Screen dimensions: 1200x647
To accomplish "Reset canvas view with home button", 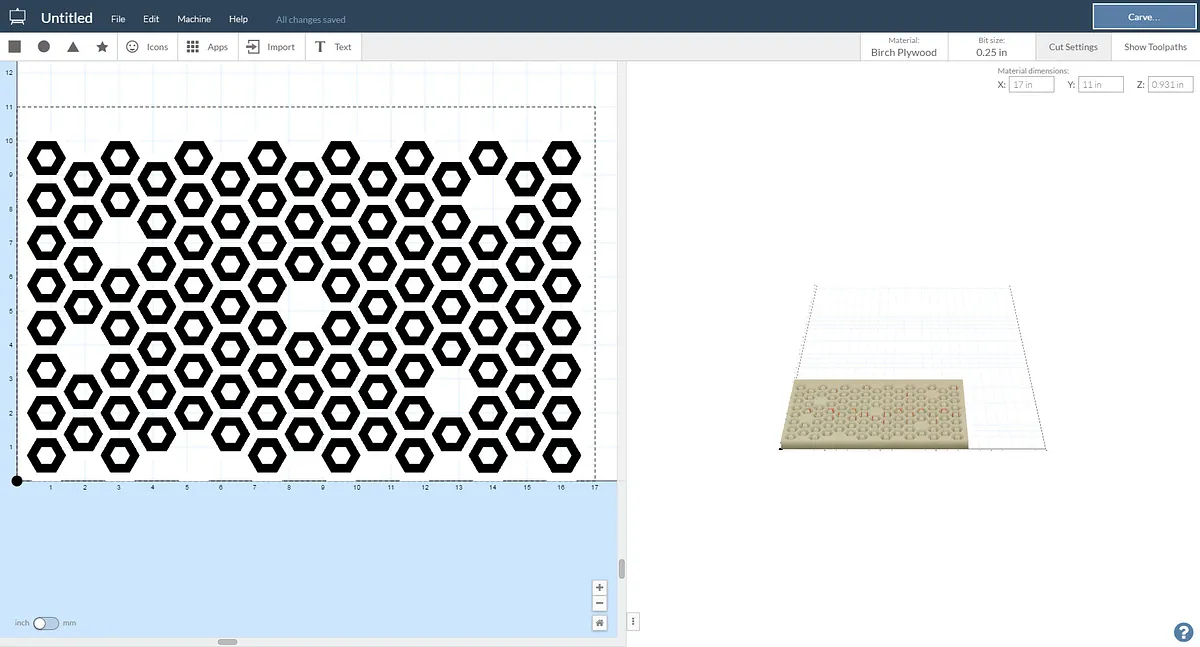I will pyautogui.click(x=600, y=623).
